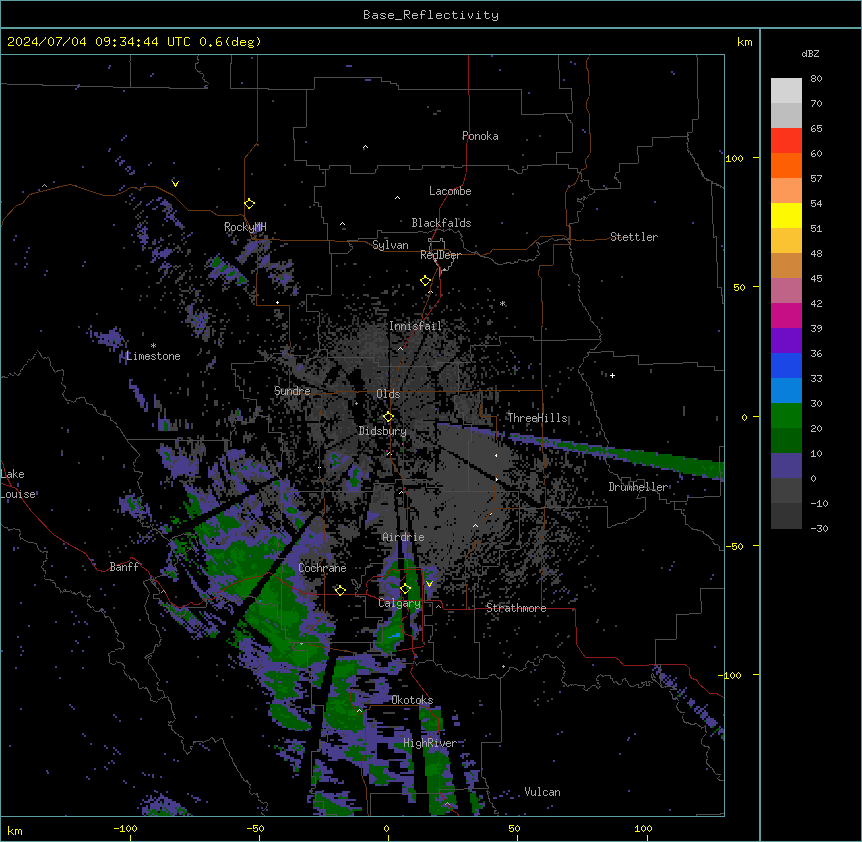This screenshot has width=862, height=842.
Task: Click the km unit label at bottom left
Action: pos(15,830)
